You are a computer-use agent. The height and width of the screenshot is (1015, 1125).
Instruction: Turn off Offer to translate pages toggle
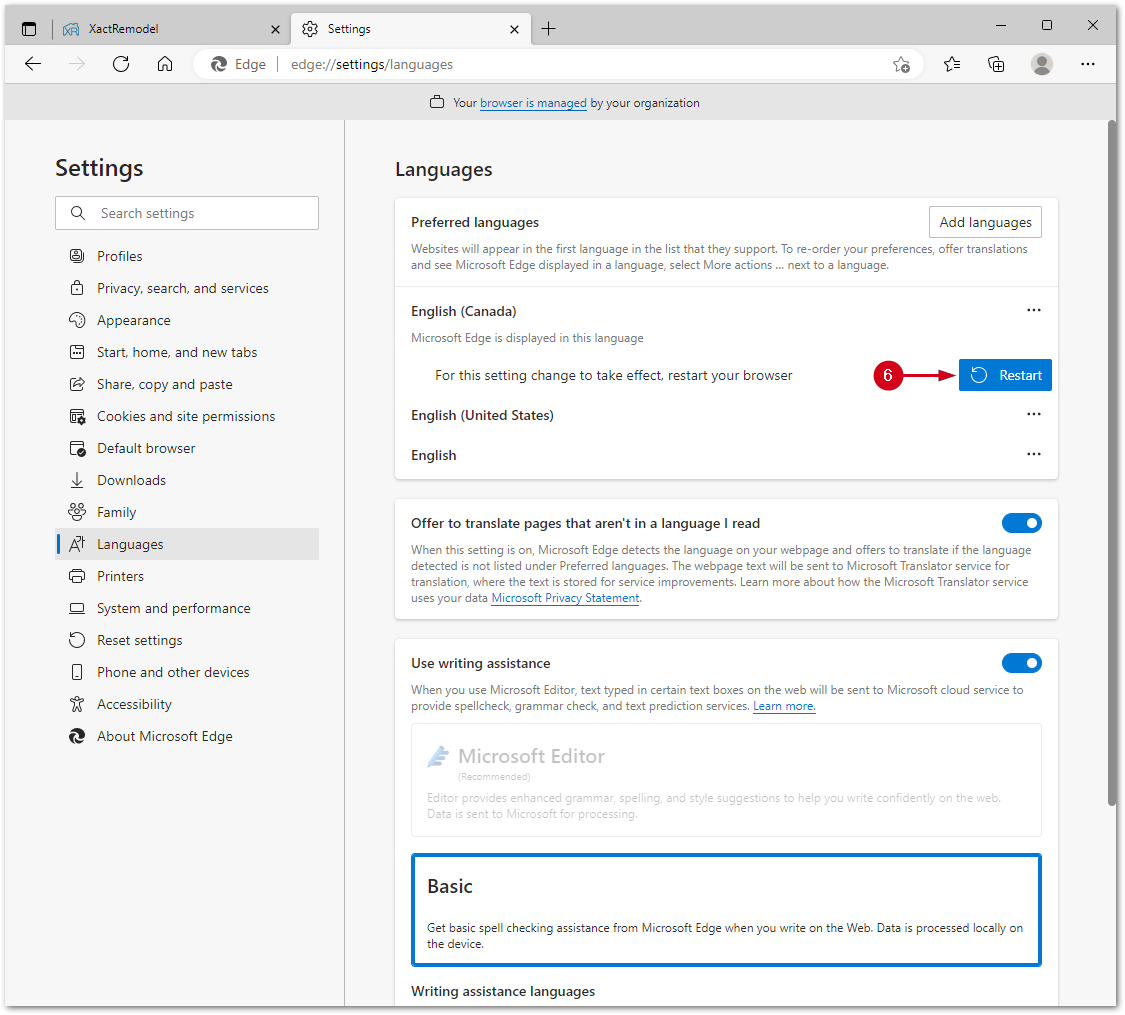tap(1021, 523)
